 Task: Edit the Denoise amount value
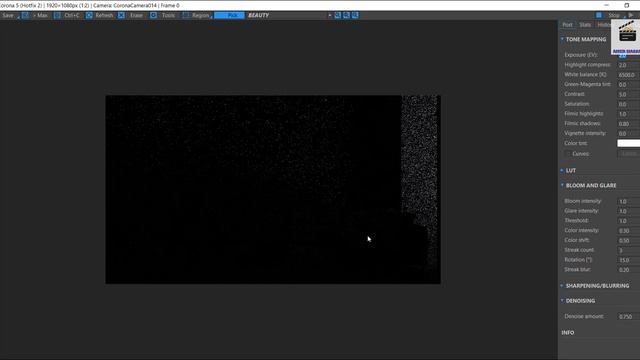click(x=629, y=316)
